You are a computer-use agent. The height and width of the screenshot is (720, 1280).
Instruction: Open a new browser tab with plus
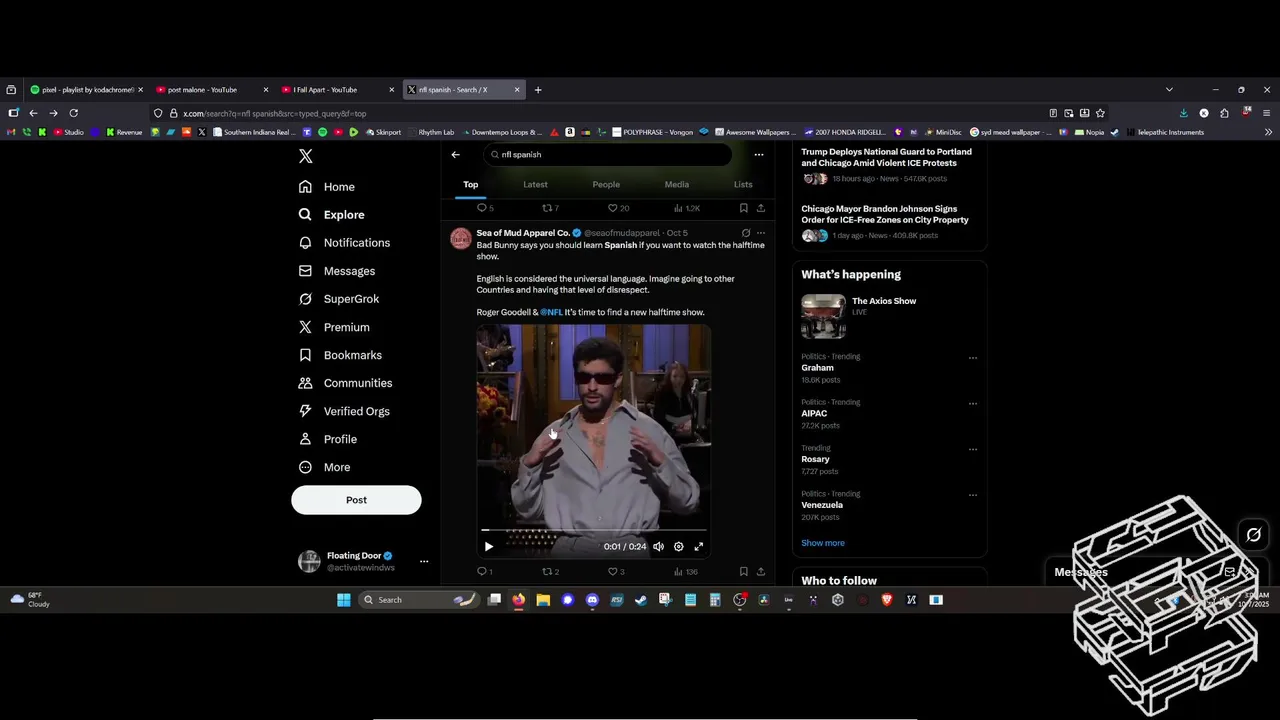538,90
